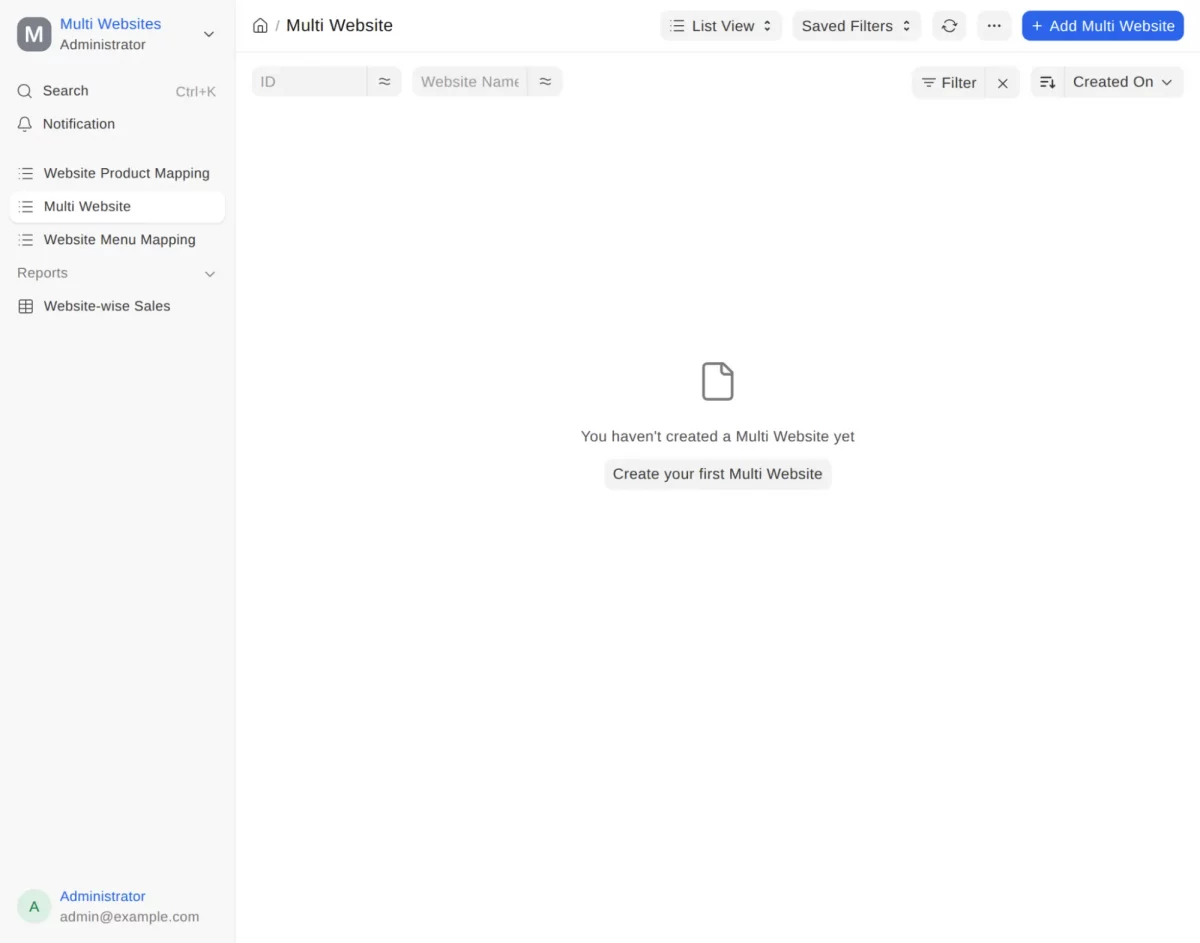Expand the Multi Websites workspace switcher

click(209, 34)
